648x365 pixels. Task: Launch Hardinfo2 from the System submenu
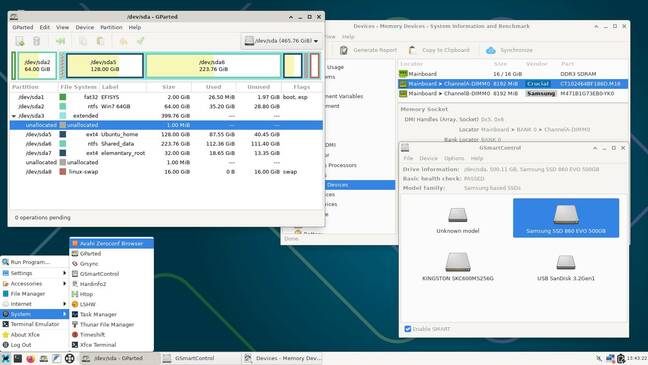point(112,284)
